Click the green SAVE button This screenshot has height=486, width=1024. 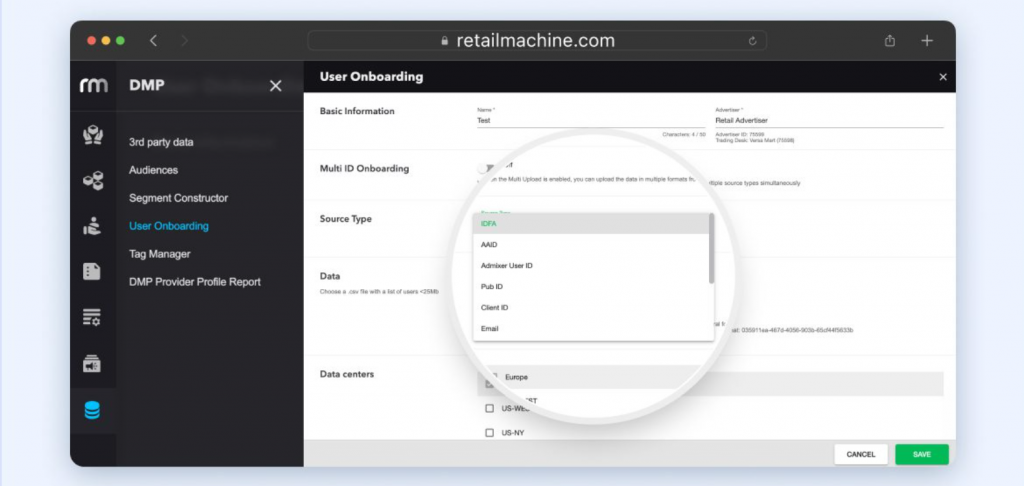921,454
